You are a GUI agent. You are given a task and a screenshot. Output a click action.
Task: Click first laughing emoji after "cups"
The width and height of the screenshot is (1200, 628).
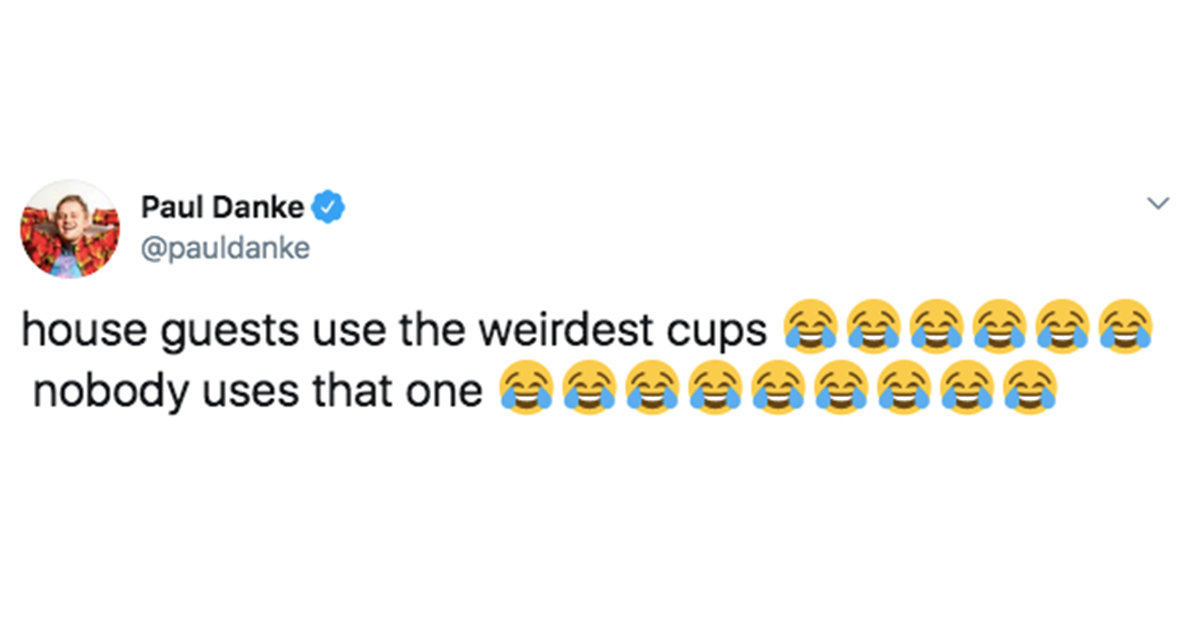pos(808,326)
